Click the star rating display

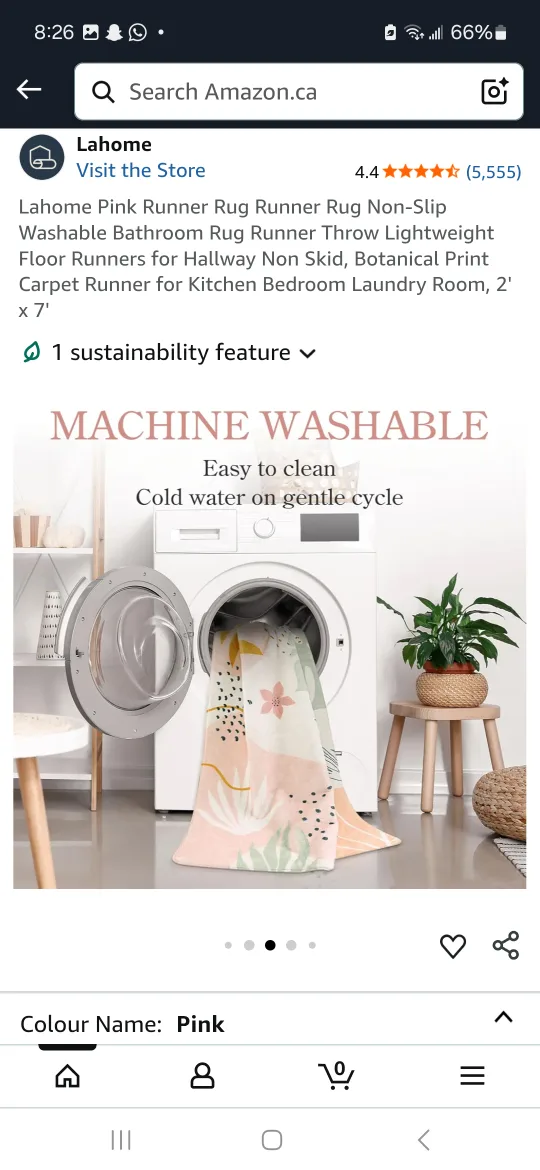(x=421, y=172)
